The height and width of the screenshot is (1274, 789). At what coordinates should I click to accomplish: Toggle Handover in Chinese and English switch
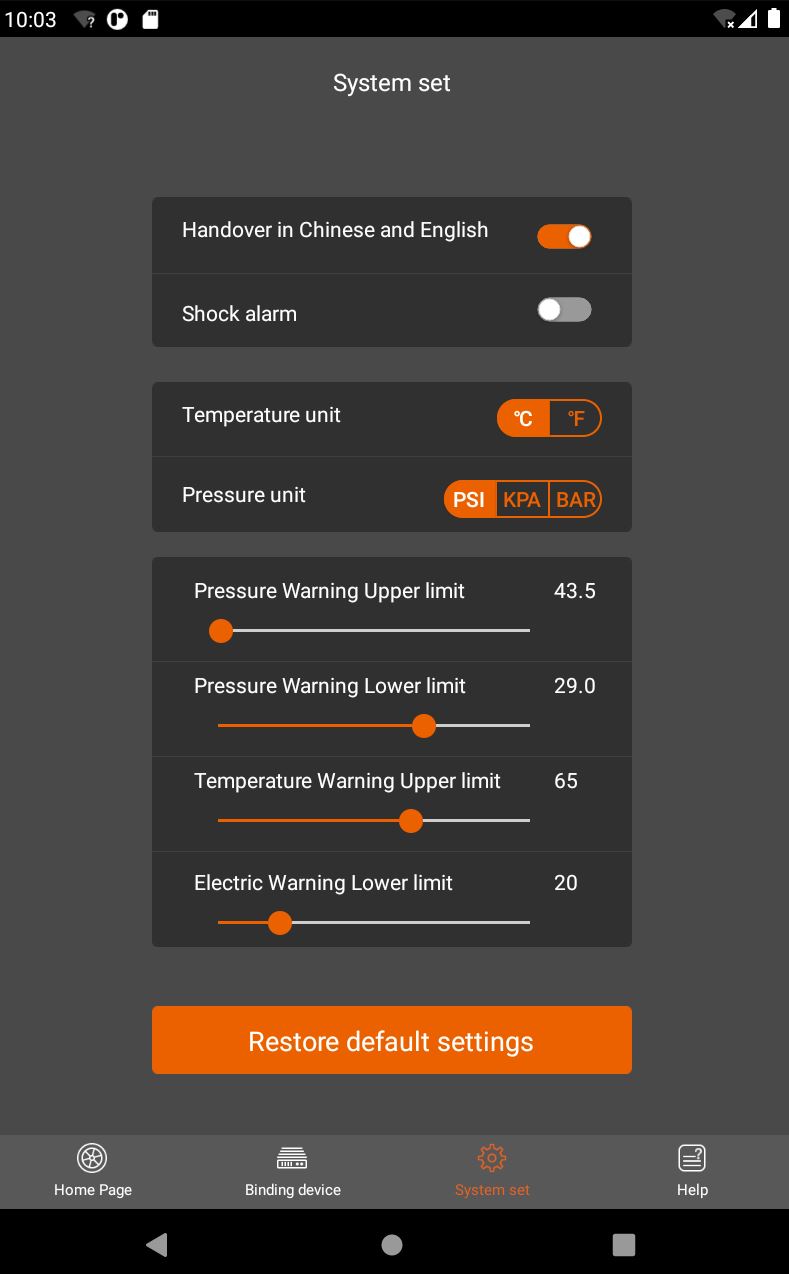pyautogui.click(x=564, y=236)
